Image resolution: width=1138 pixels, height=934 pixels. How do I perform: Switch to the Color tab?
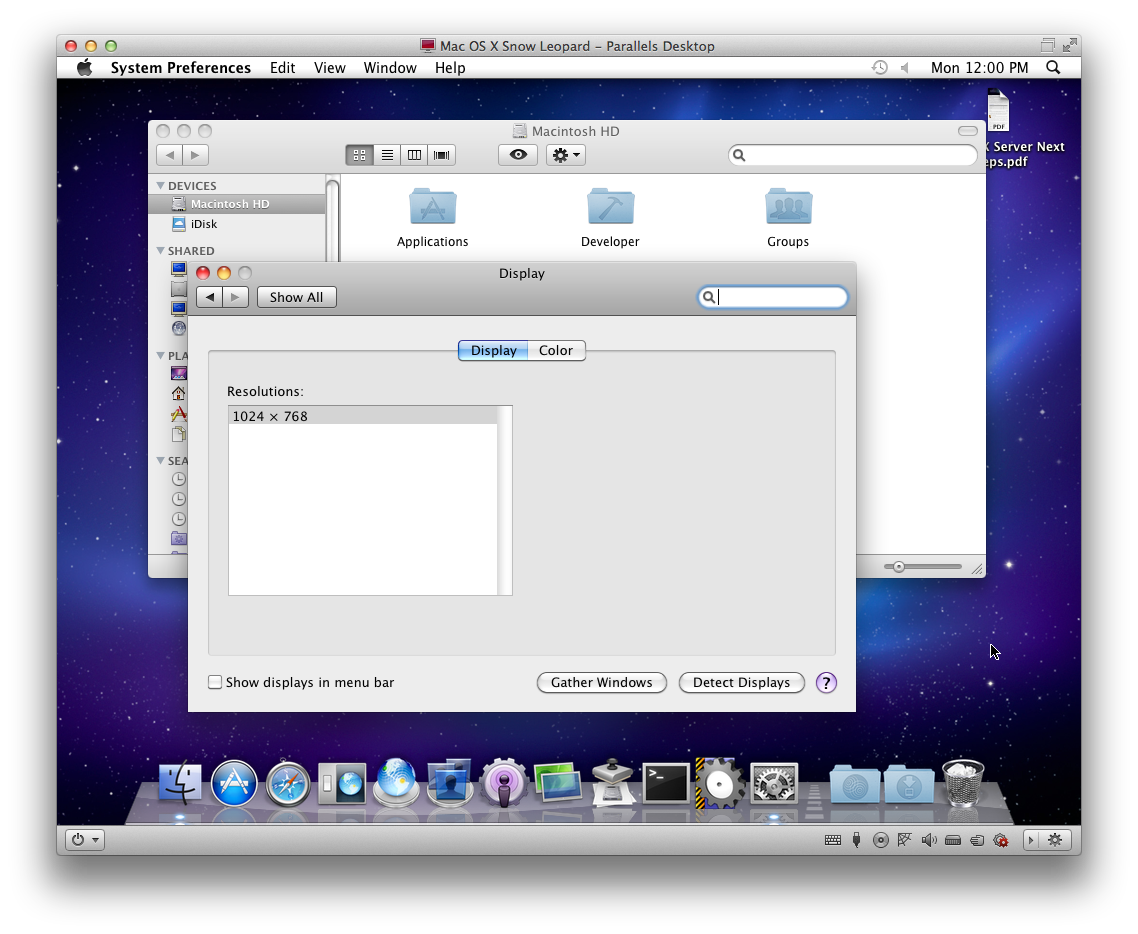pyautogui.click(x=556, y=351)
